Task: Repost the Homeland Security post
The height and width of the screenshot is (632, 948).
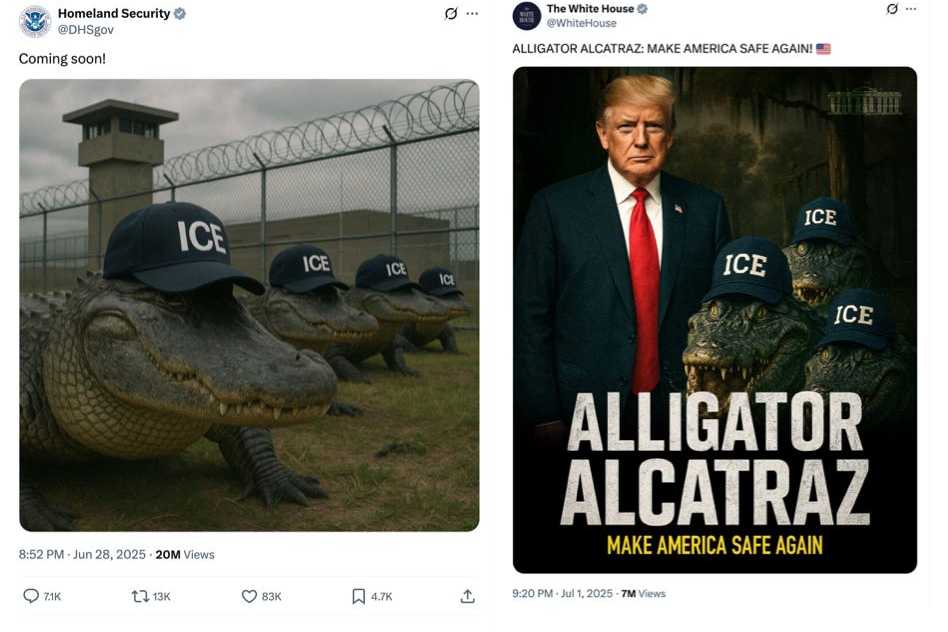Action: coord(140,596)
